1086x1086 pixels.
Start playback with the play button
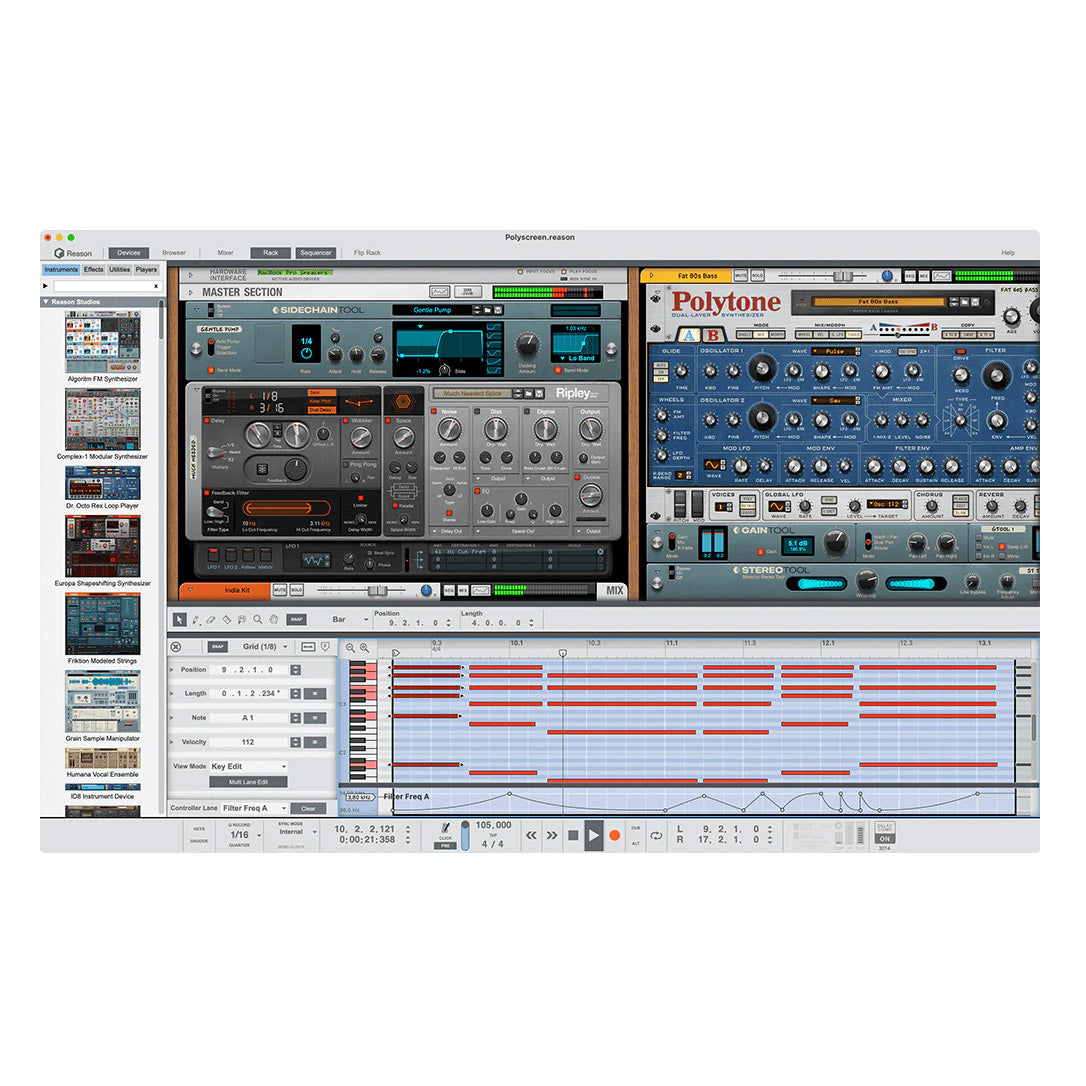click(x=594, y=835)
